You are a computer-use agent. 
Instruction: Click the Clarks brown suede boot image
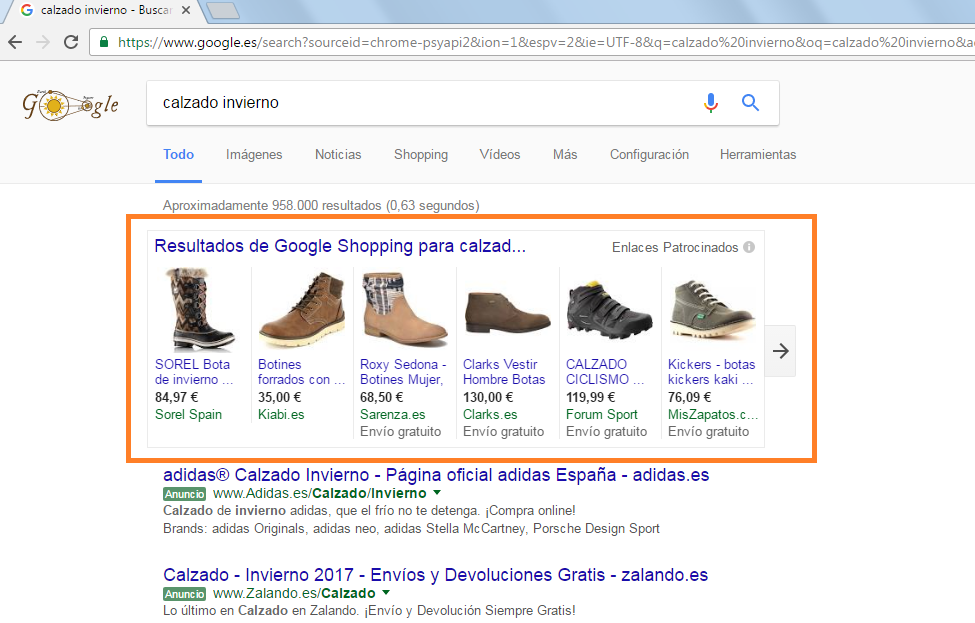pos(507,313)
